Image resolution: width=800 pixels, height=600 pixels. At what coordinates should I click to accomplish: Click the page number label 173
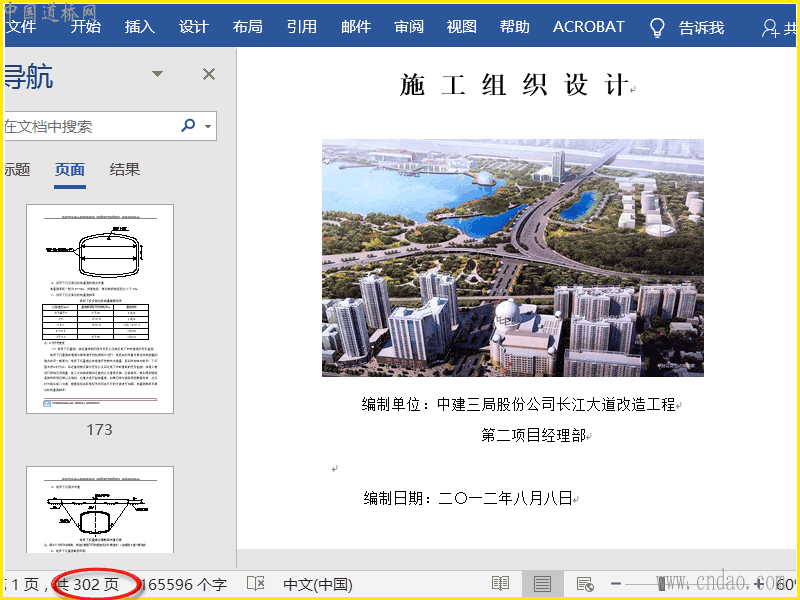click(99, 430)
